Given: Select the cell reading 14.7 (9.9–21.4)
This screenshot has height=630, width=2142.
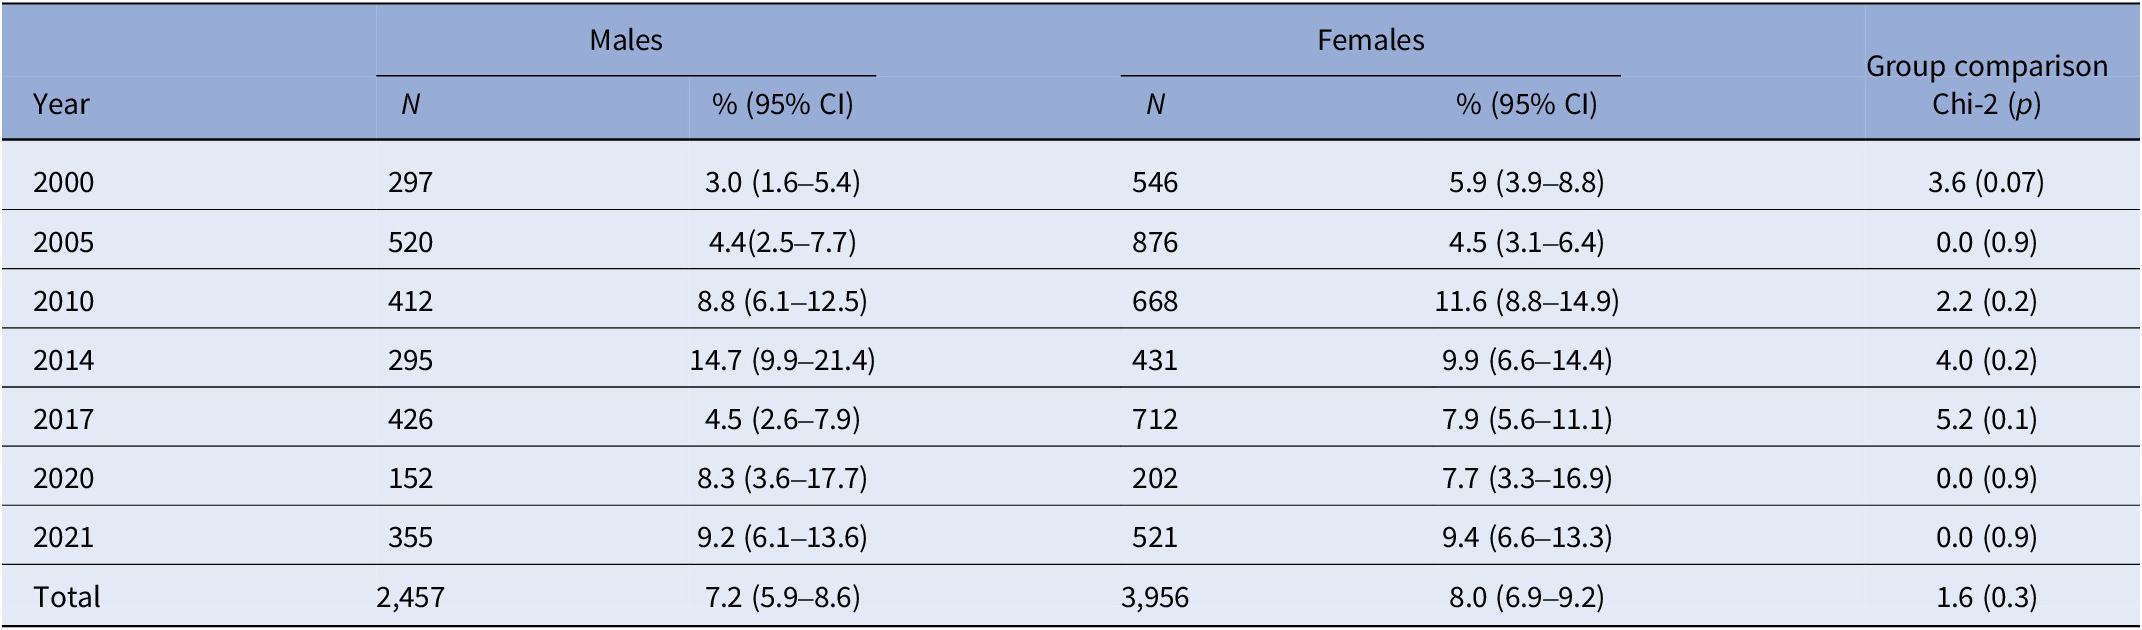Looking at the screenshot, I should click(782, 360).
